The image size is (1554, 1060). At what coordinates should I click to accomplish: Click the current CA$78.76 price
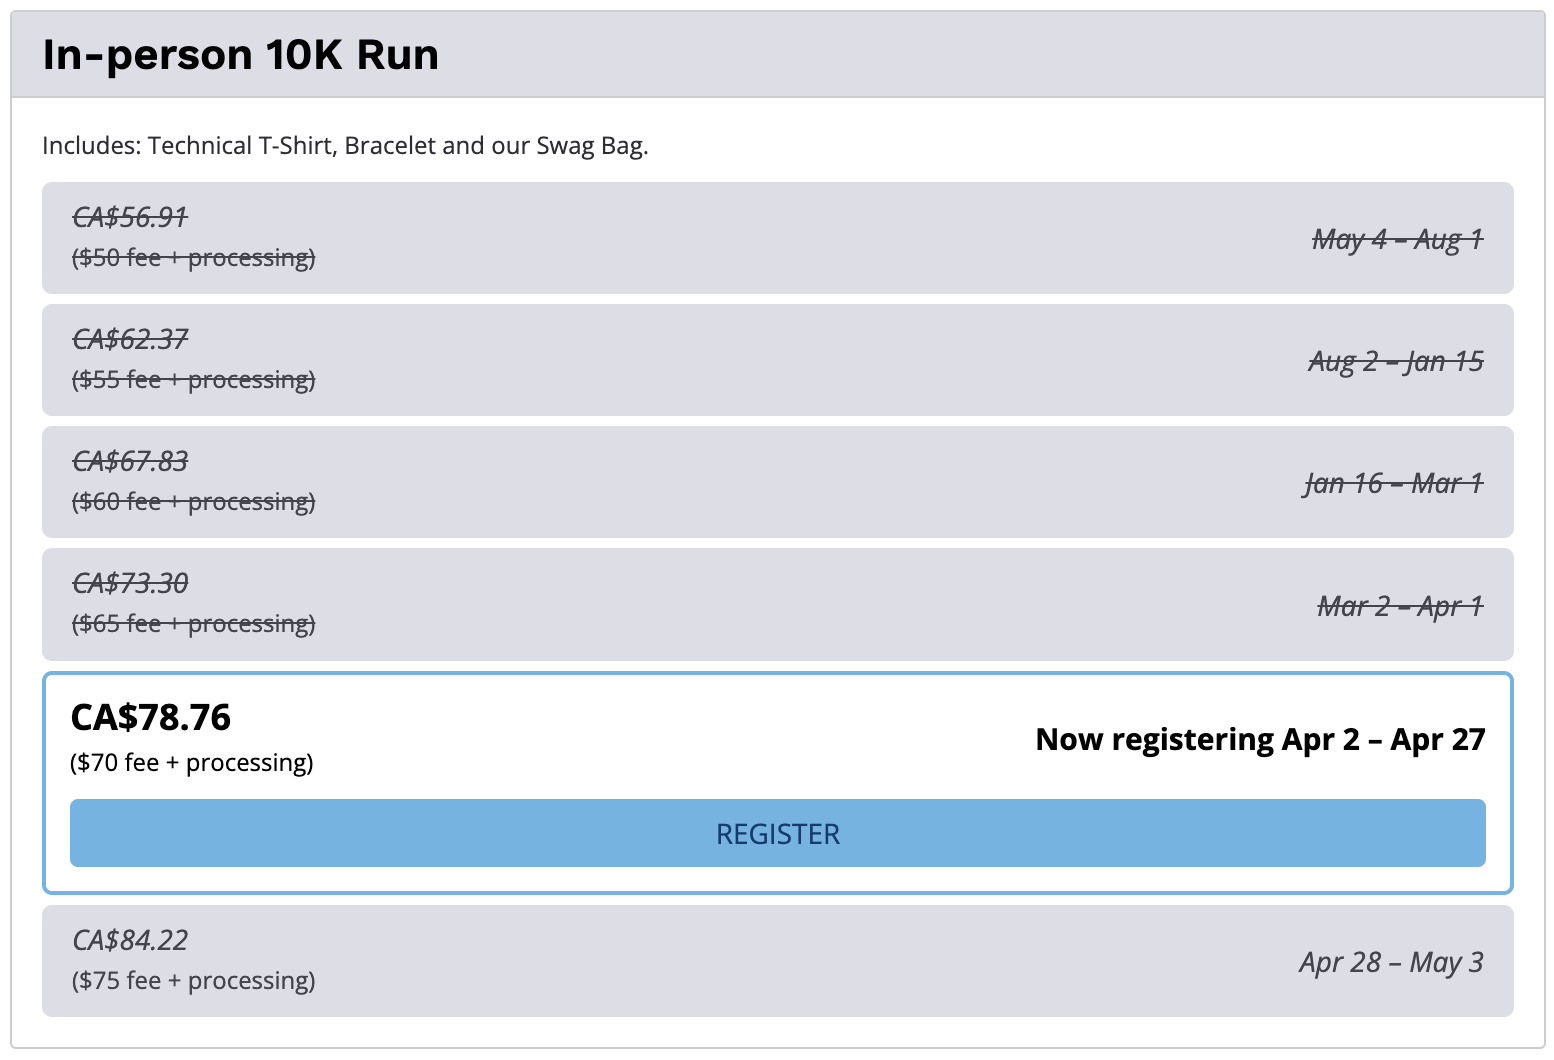coord(151,717)
